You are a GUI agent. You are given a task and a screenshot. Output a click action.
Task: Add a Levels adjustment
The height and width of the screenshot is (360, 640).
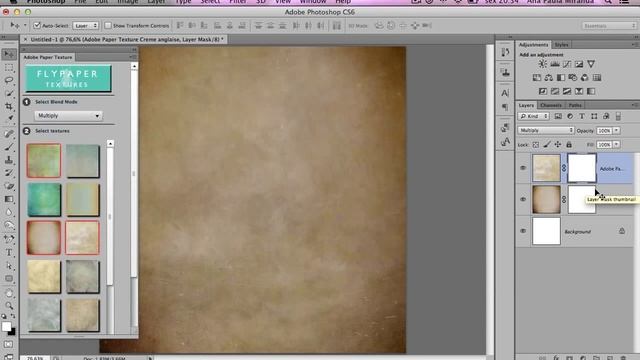pyautogui.click(x=555, y=64)
